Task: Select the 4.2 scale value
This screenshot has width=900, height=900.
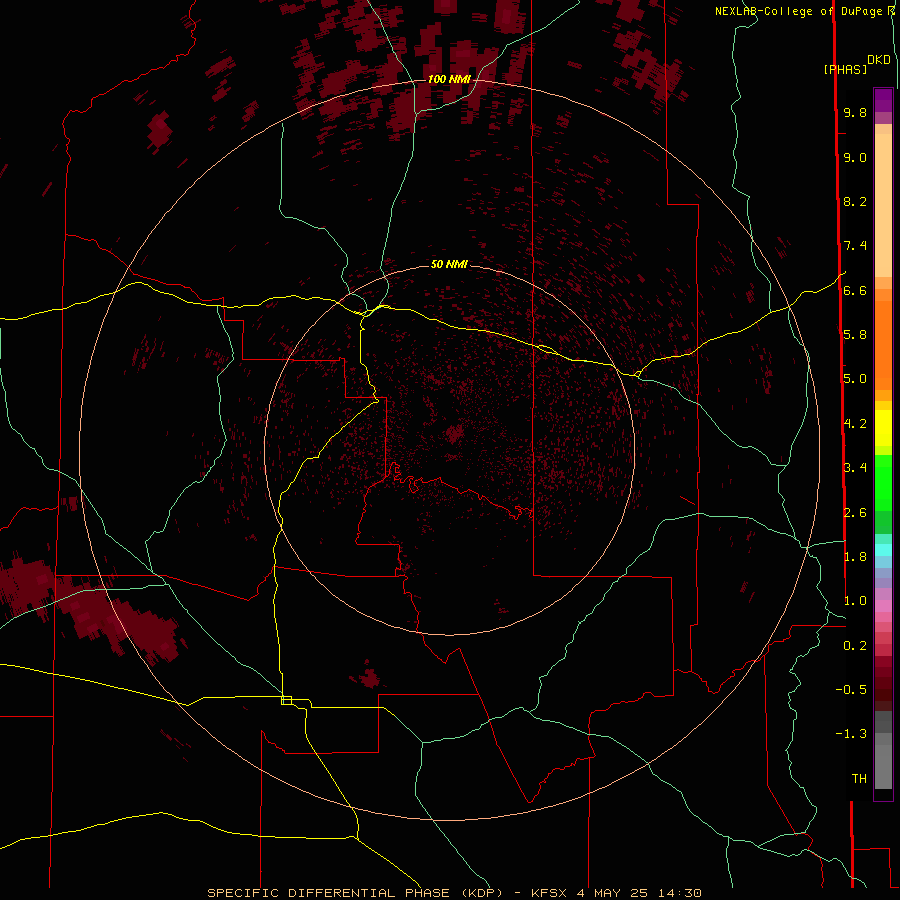Action: (855, 424)
